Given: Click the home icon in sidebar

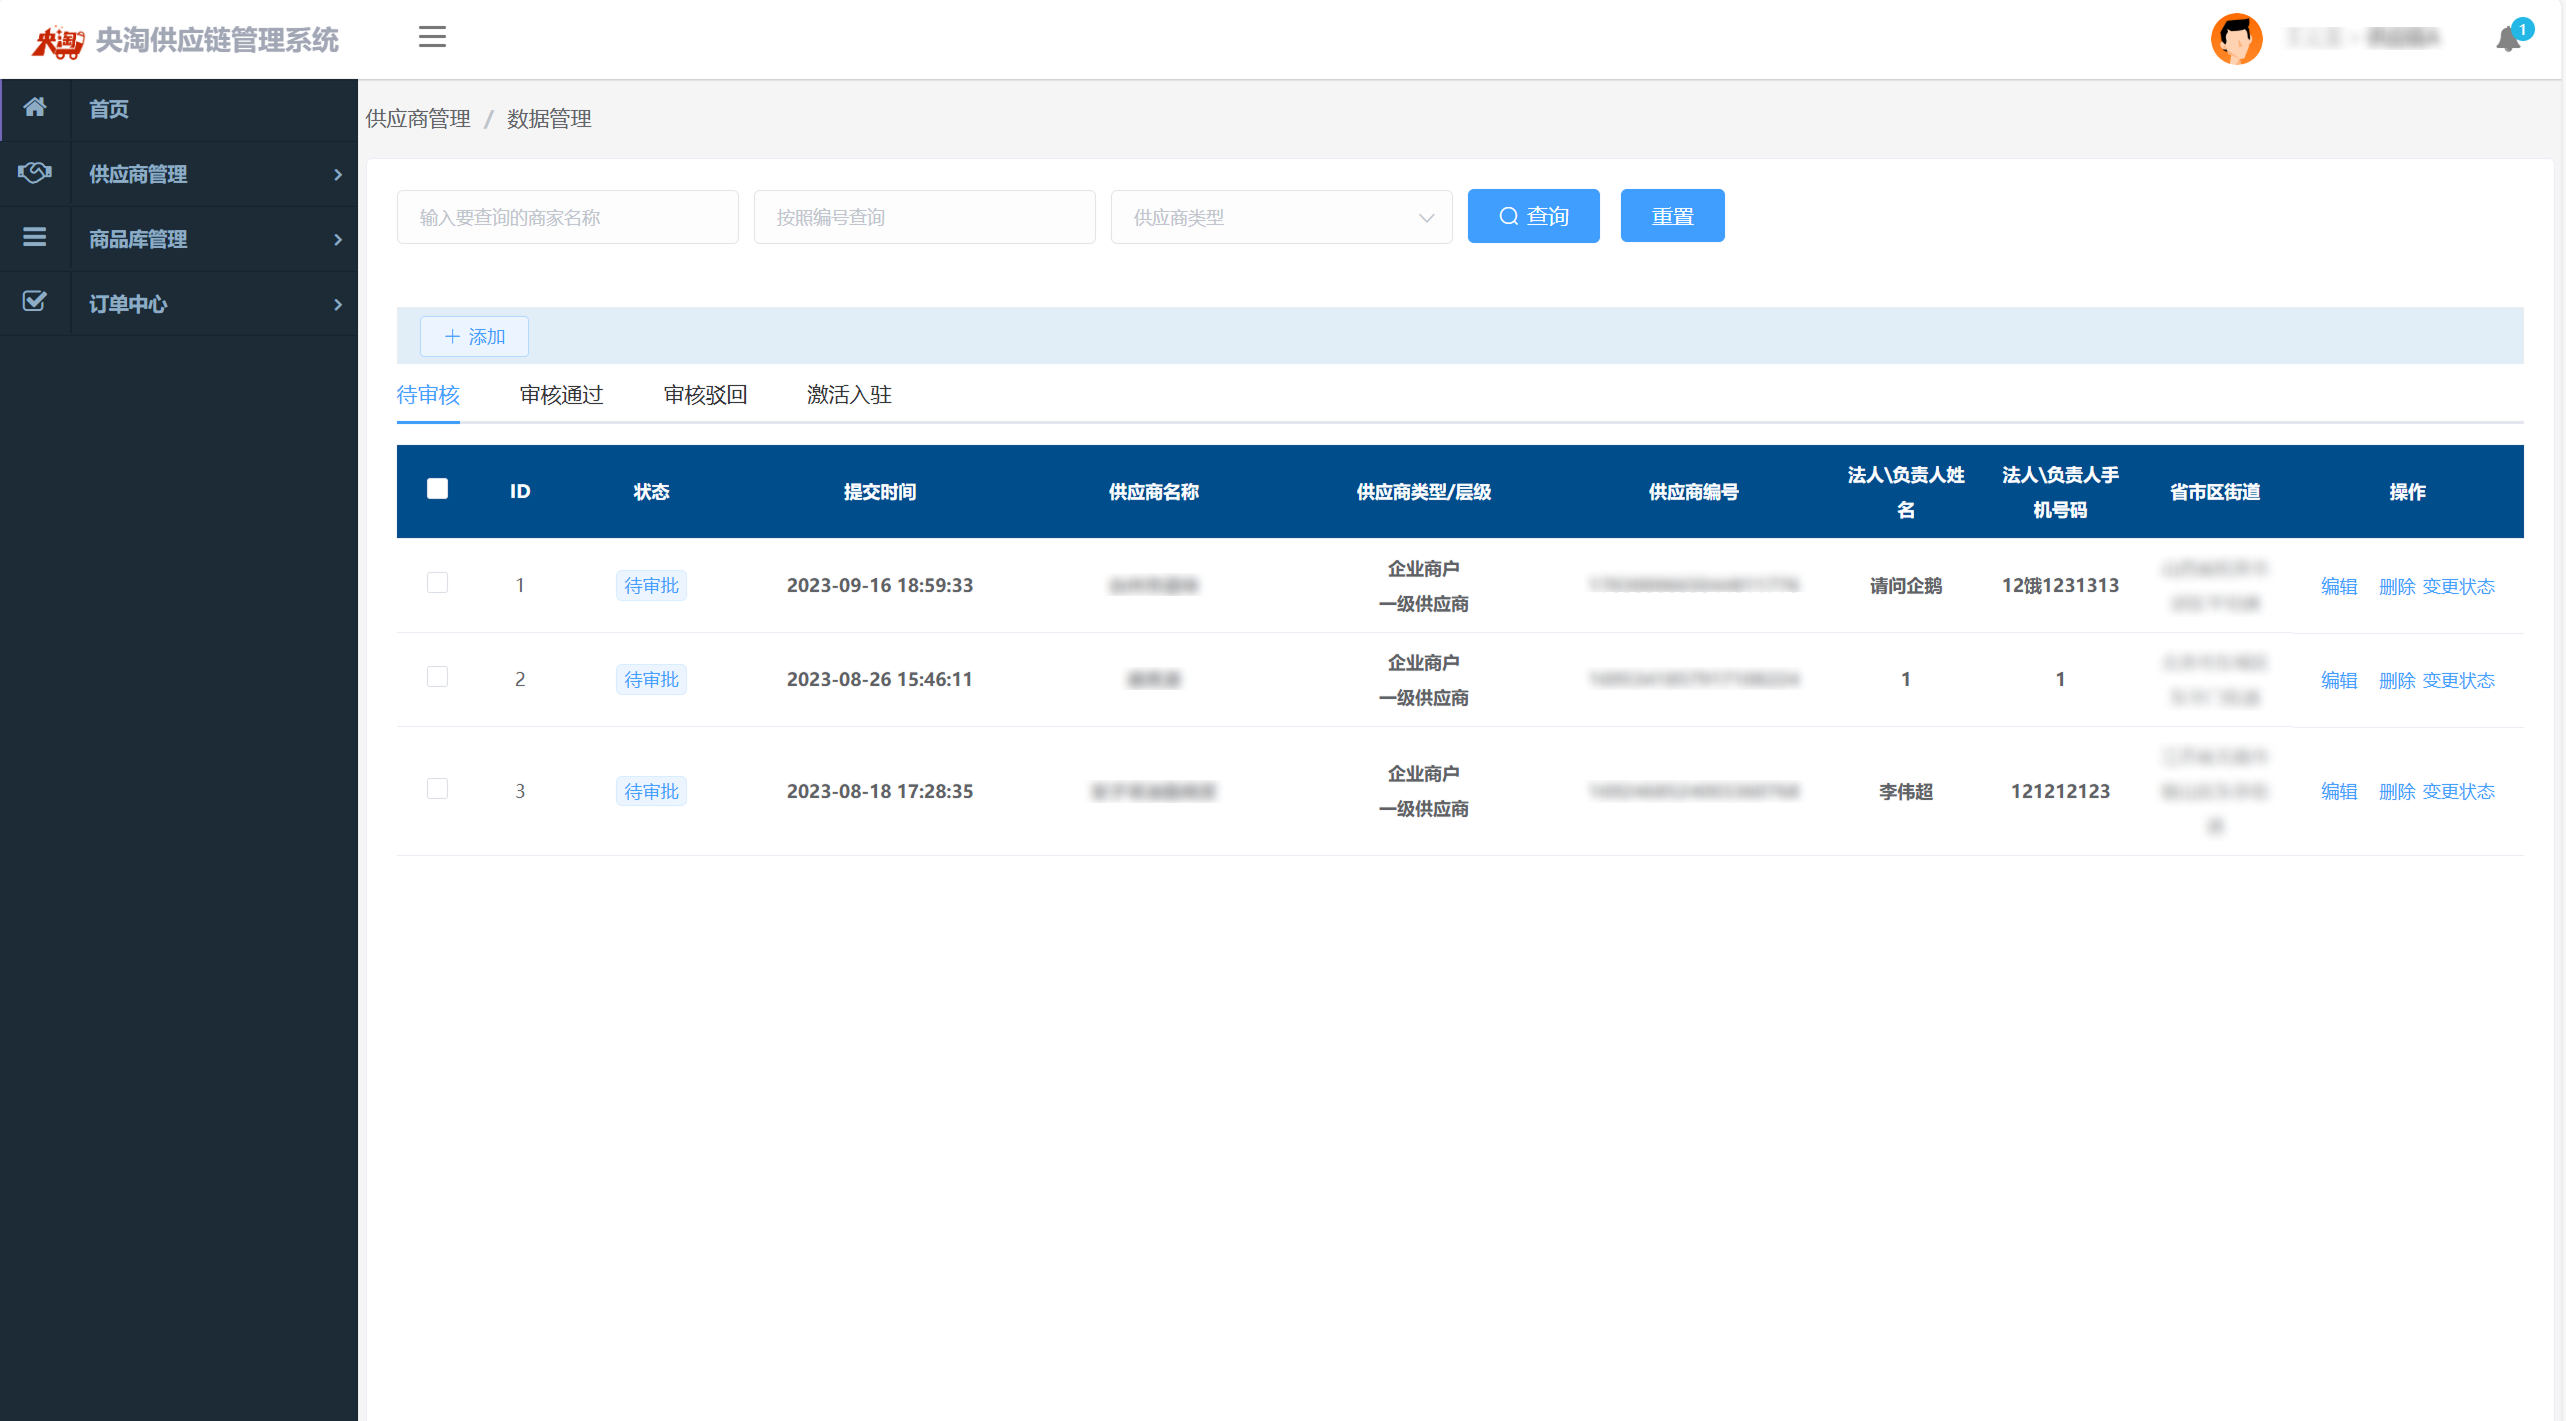Looking at the screenshot, I should 35,108.
